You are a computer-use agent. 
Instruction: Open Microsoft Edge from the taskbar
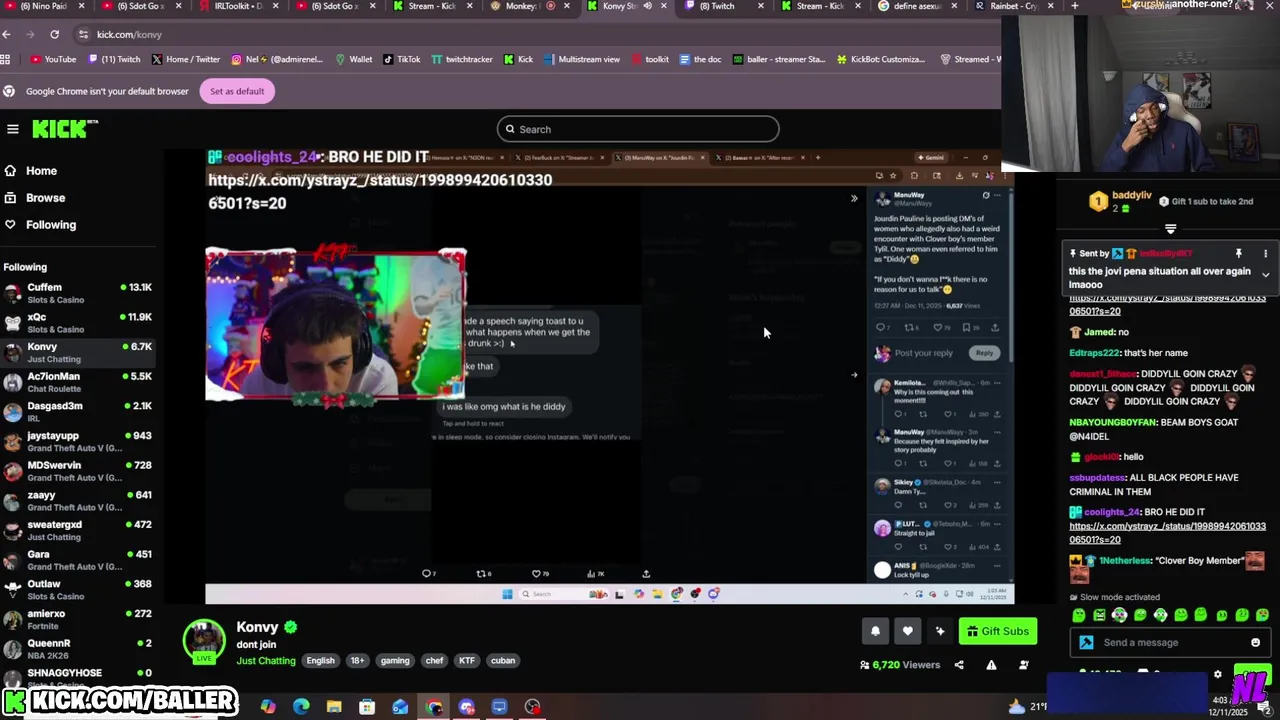click(301, 707)
